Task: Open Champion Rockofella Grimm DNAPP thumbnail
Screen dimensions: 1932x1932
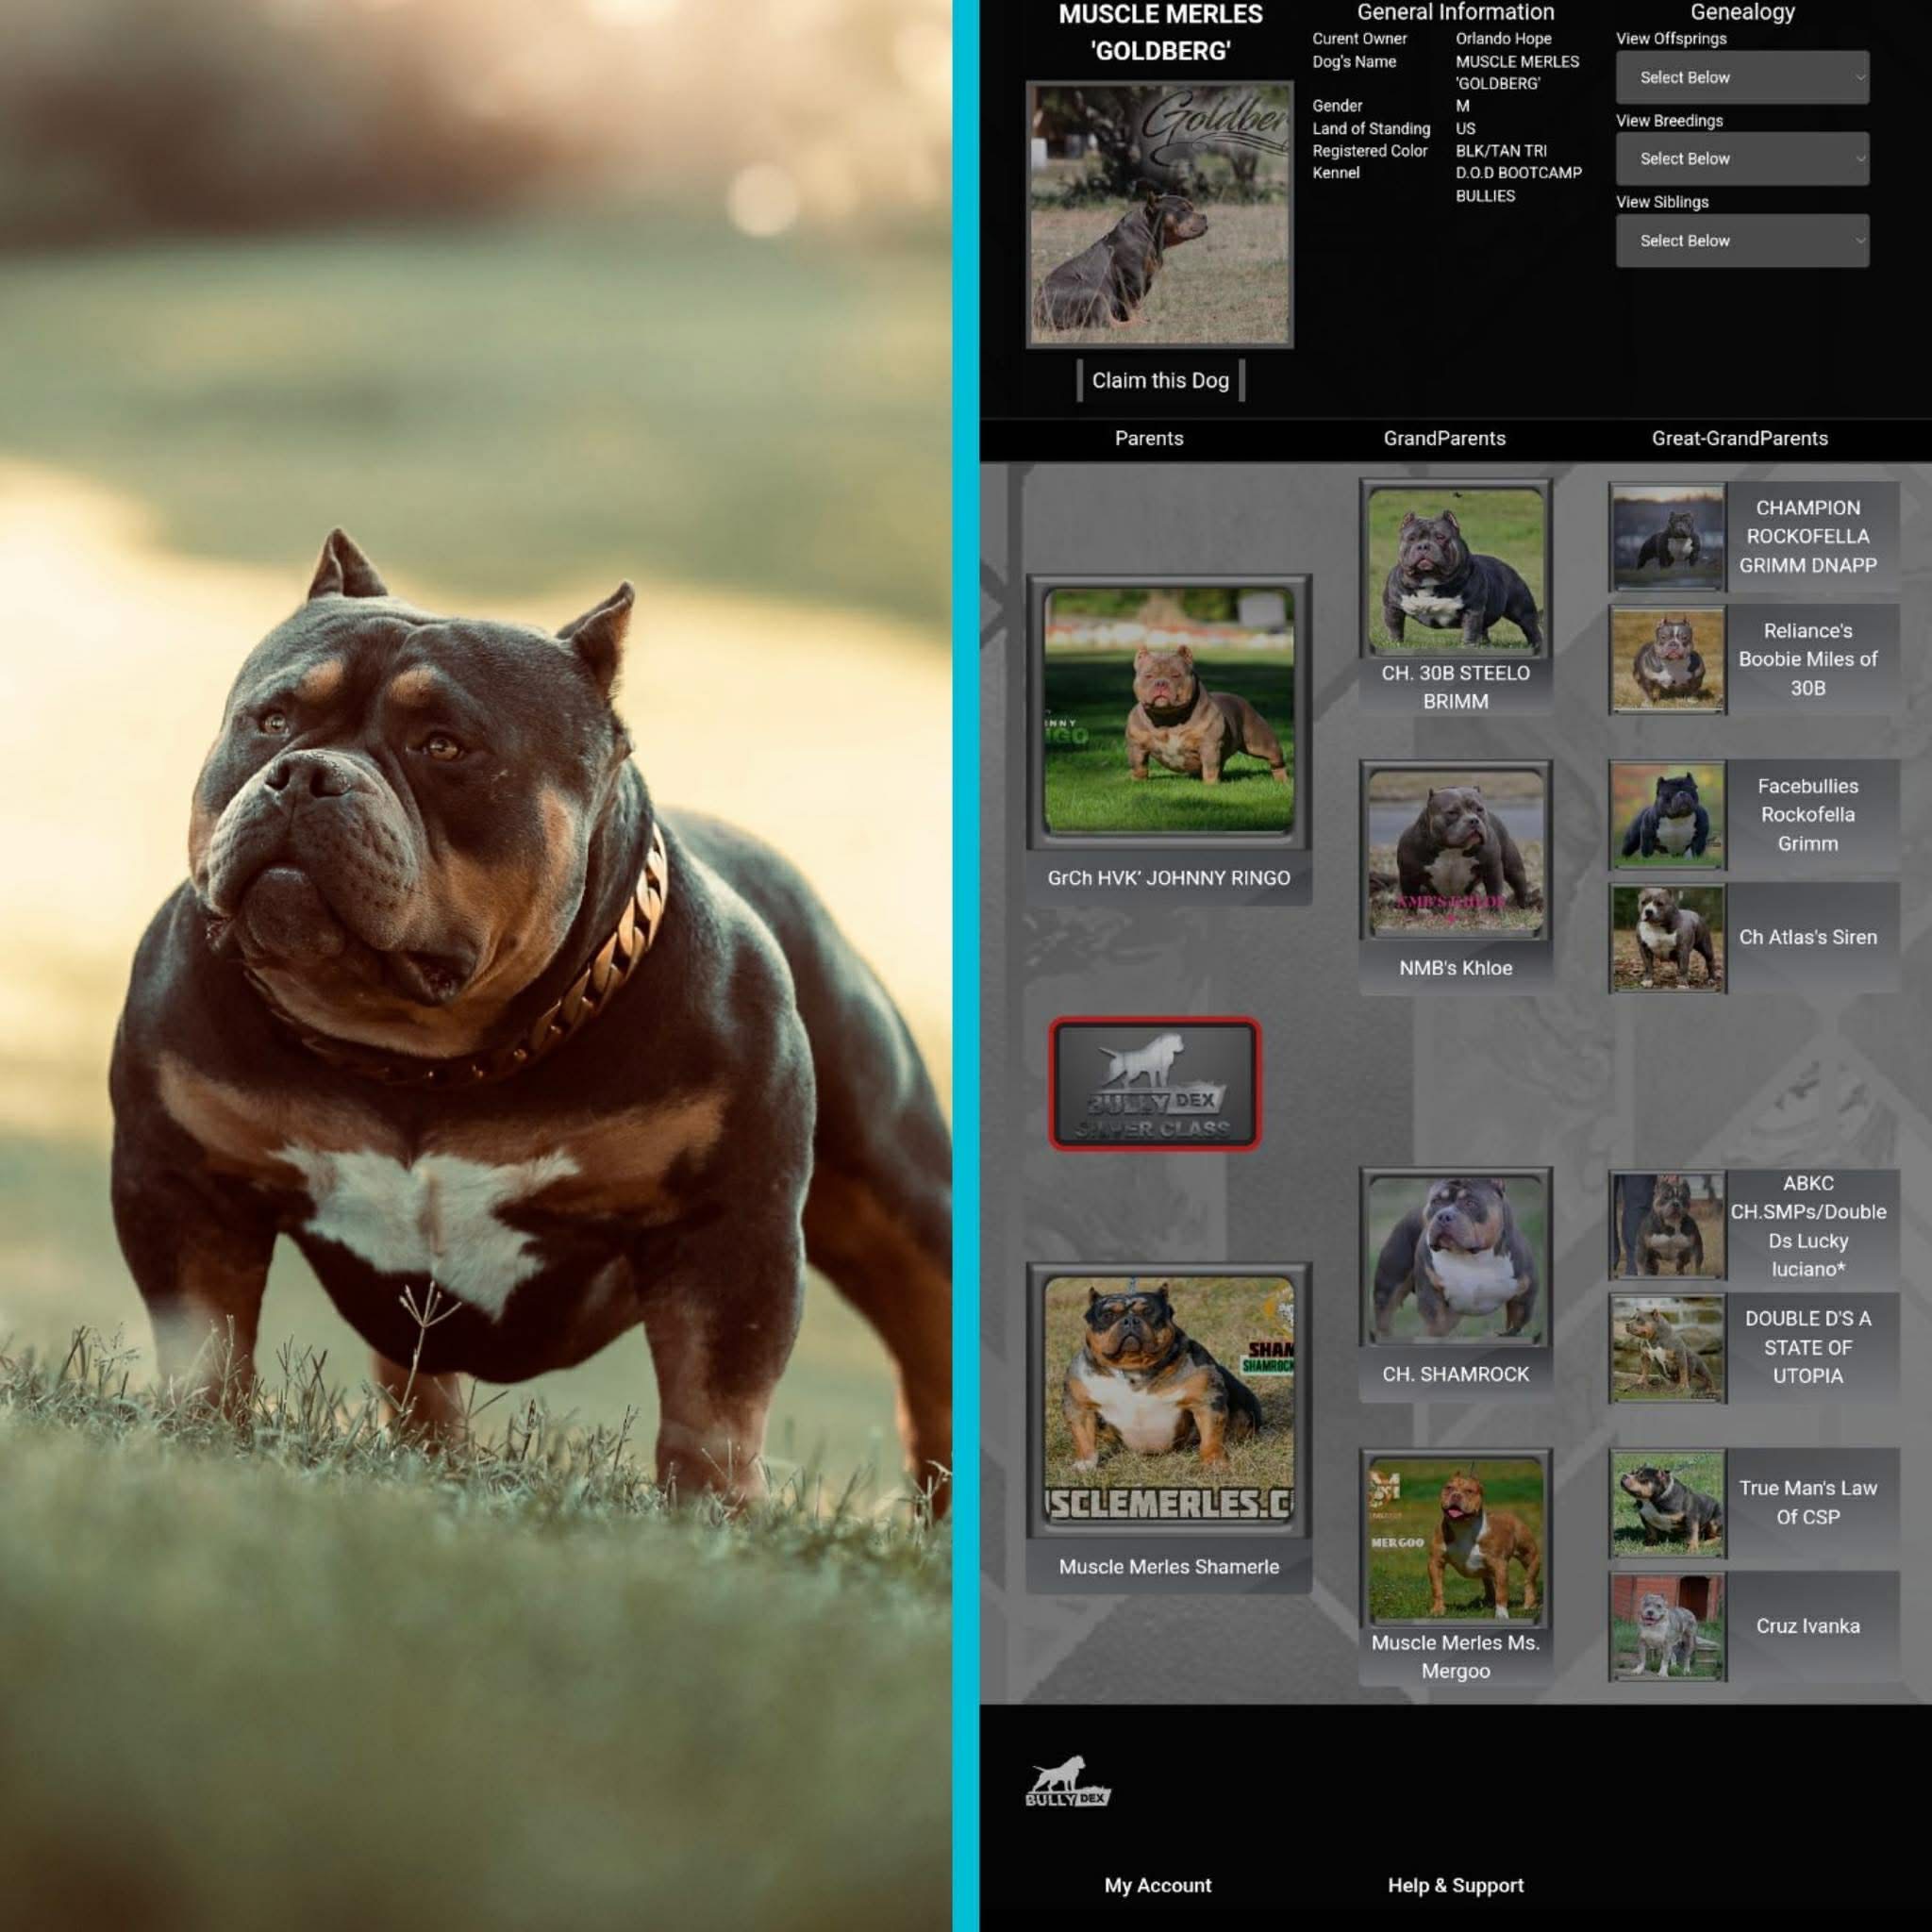Action: tap(1668, 537)
